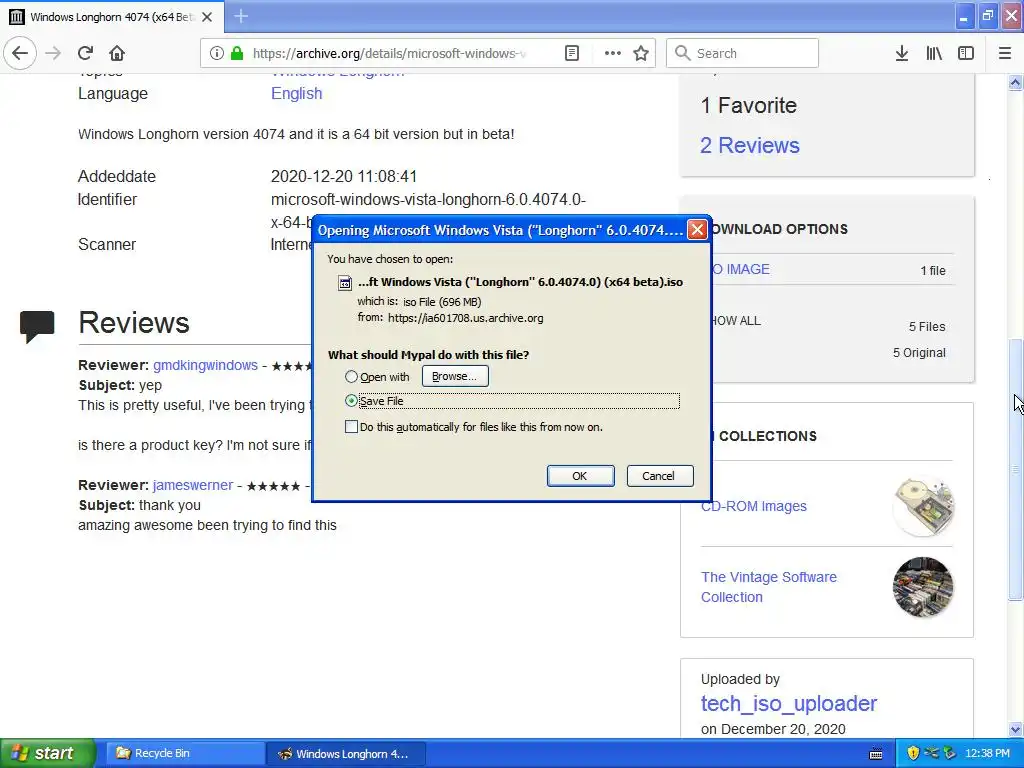1024x768 pixels.
Task: Show site information icon in address bar
Action: (x=217, y=53)
